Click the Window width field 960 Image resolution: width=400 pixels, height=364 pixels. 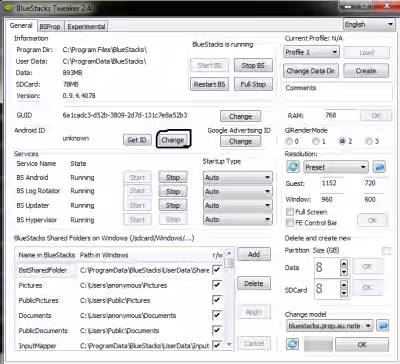point(332,199)
